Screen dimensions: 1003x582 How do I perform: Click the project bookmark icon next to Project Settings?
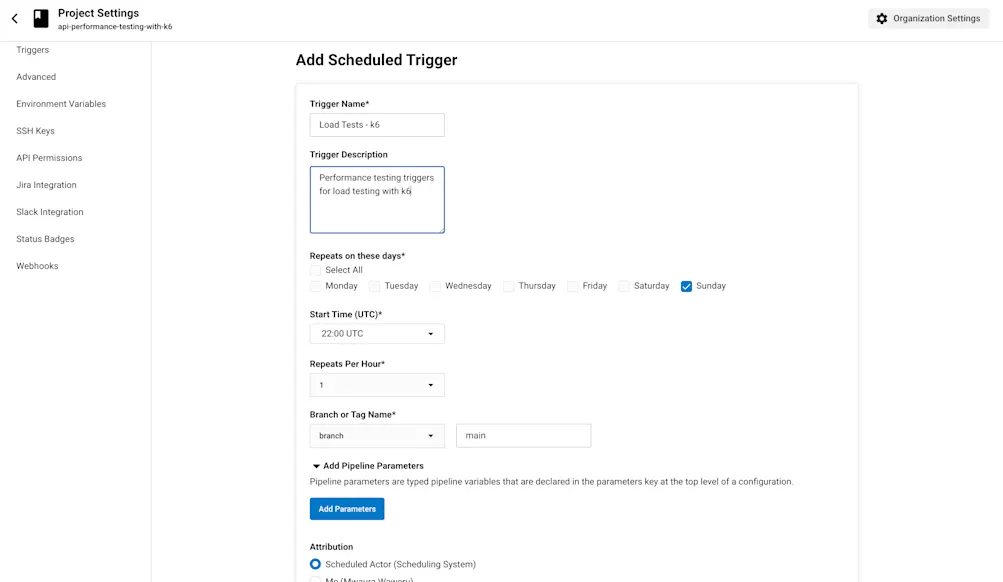pos(40,18)
